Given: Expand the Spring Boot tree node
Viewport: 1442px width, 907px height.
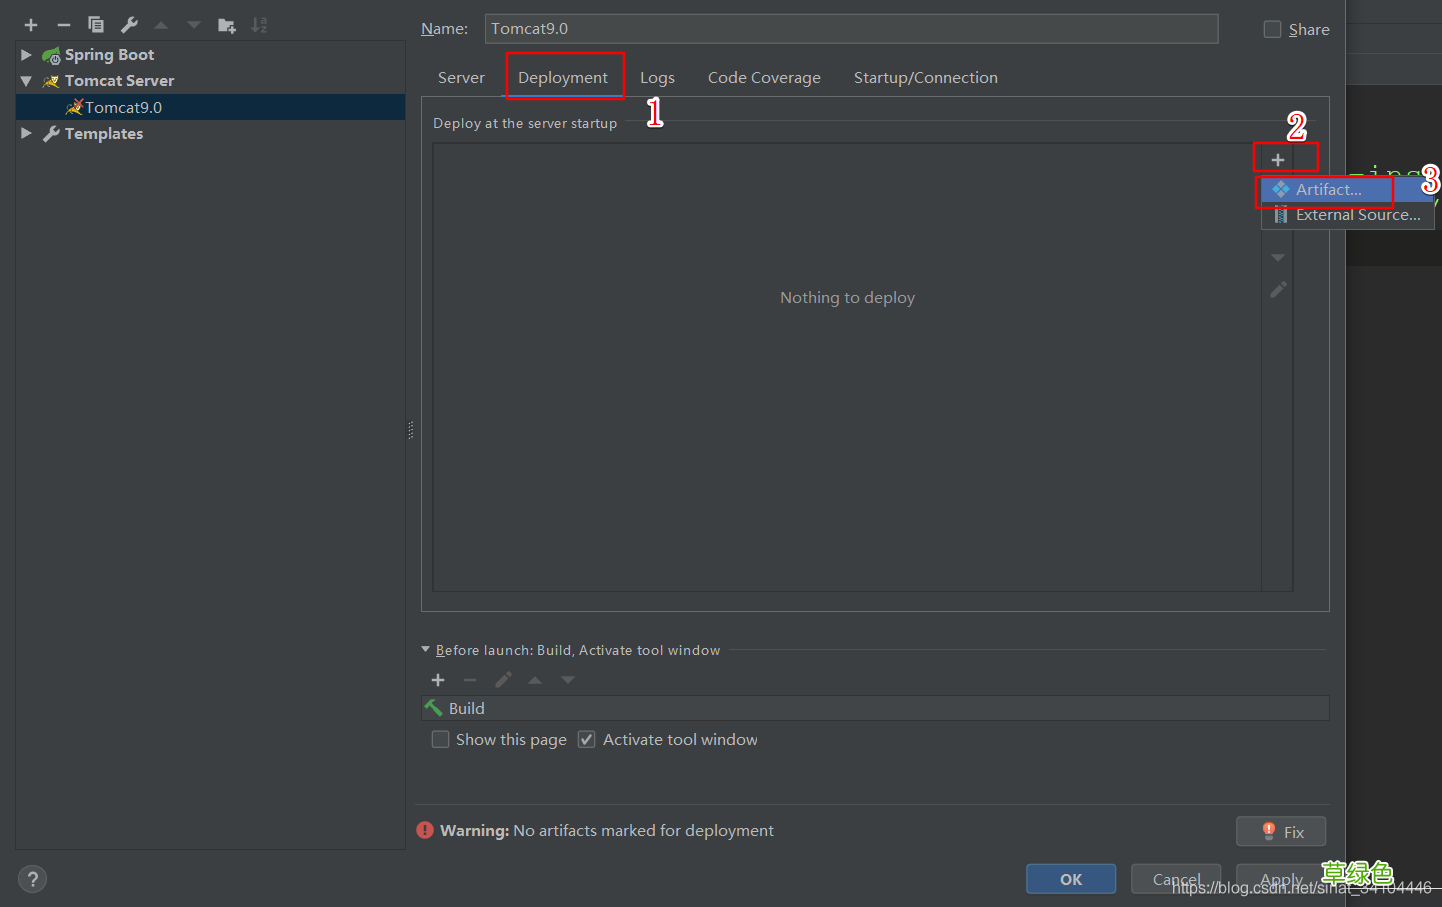Looking at the screenshot, I should (26, 55).
